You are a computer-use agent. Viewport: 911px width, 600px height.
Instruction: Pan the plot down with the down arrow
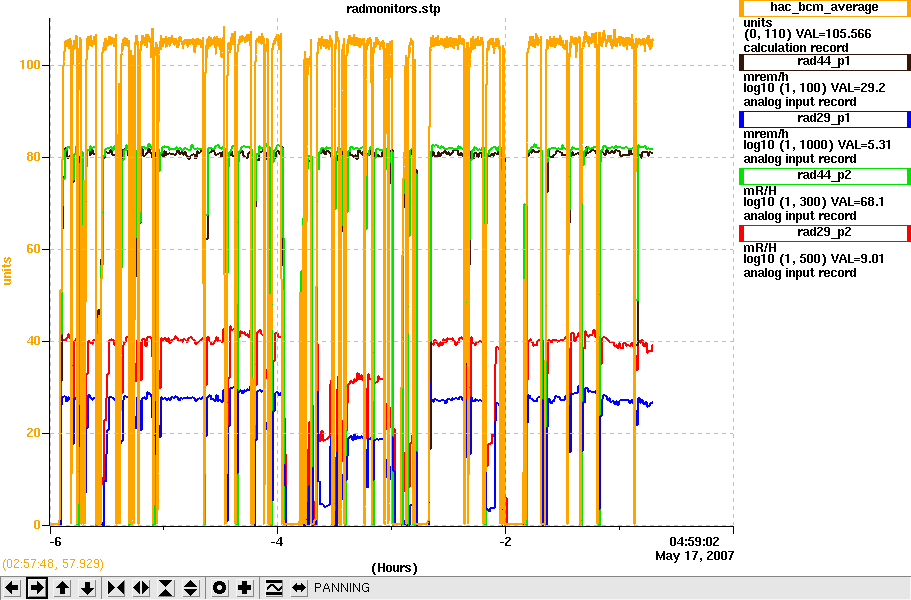coord(87,588)
